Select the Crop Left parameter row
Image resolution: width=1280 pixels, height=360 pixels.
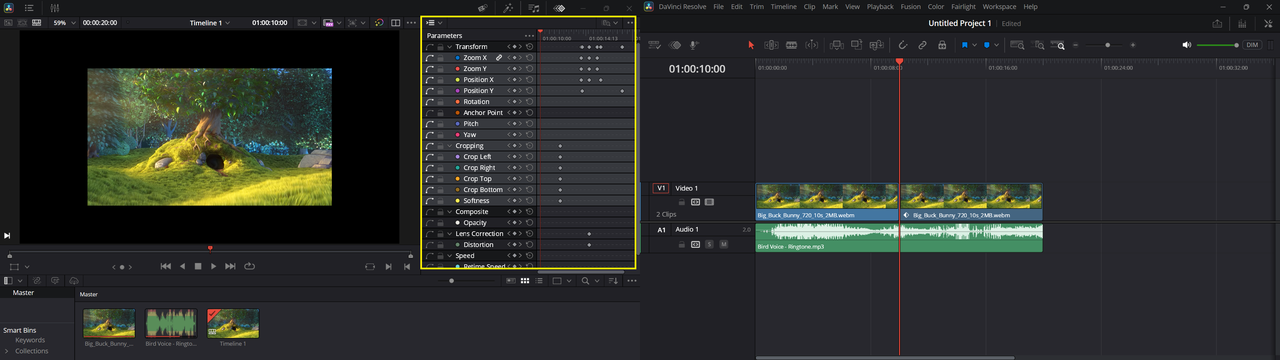pyautogui.click(x=480, y=157)
